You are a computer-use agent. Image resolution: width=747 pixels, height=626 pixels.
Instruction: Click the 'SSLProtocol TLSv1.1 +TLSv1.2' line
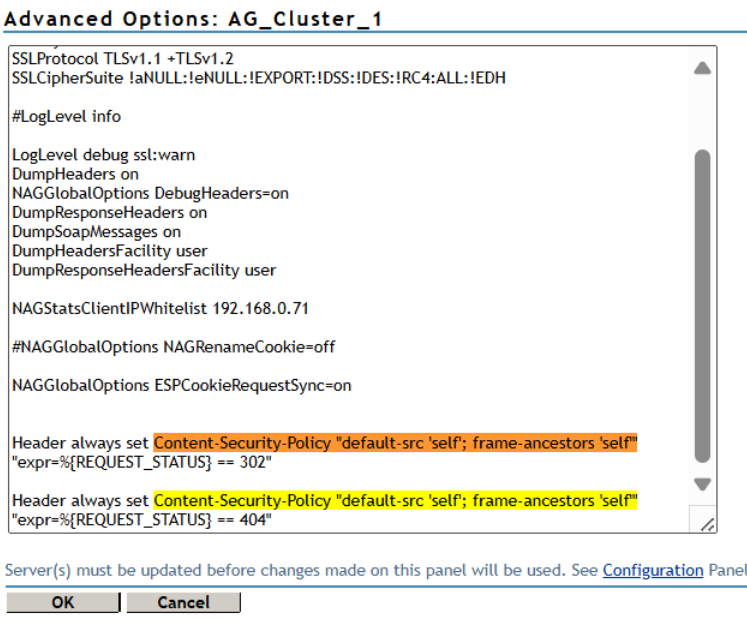(123, 59)
